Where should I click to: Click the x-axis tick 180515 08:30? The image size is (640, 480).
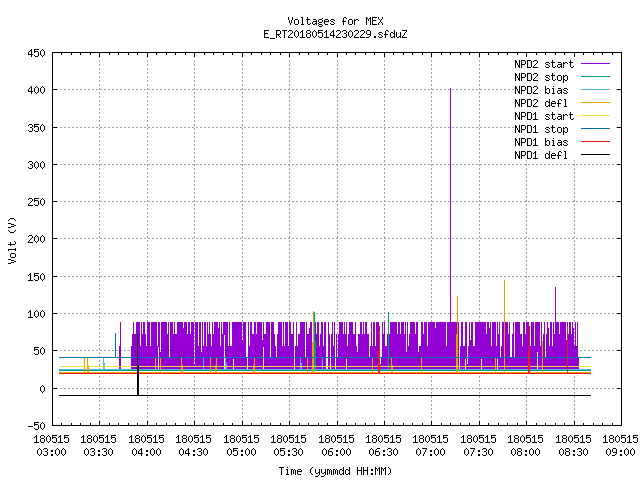(x=573, y=446)
